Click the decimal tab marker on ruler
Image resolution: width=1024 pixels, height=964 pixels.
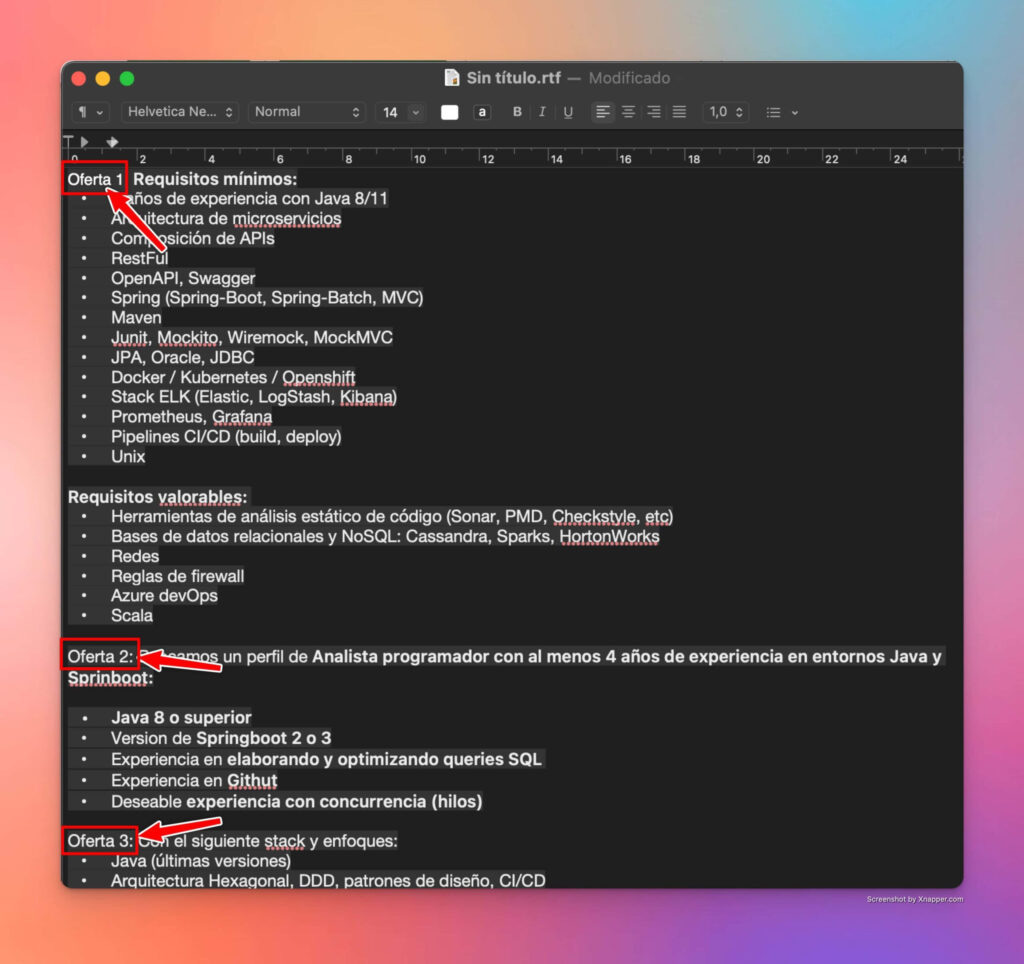coord(112,141)
